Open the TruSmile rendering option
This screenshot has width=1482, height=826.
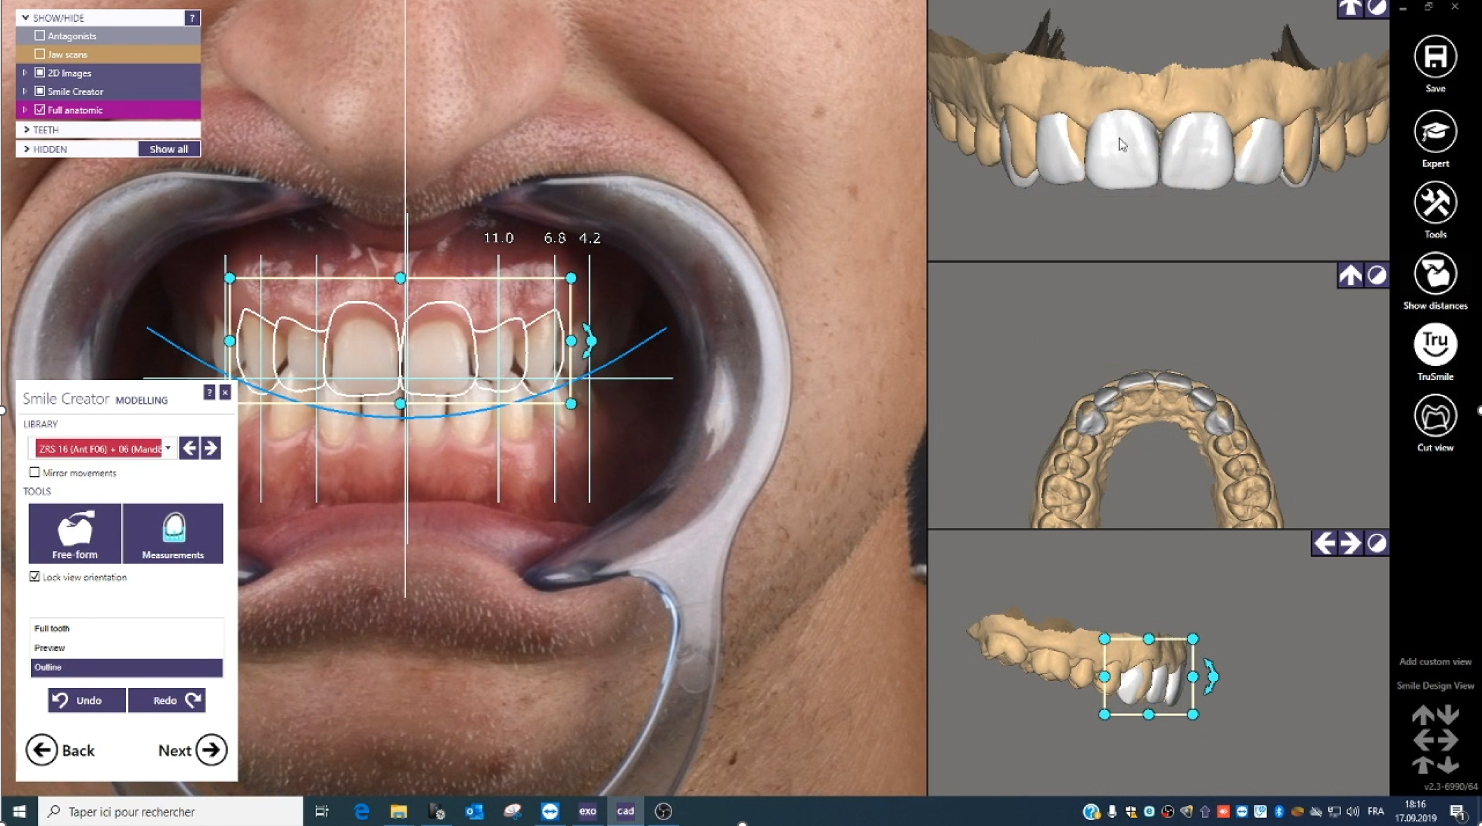click(1435, 345)
